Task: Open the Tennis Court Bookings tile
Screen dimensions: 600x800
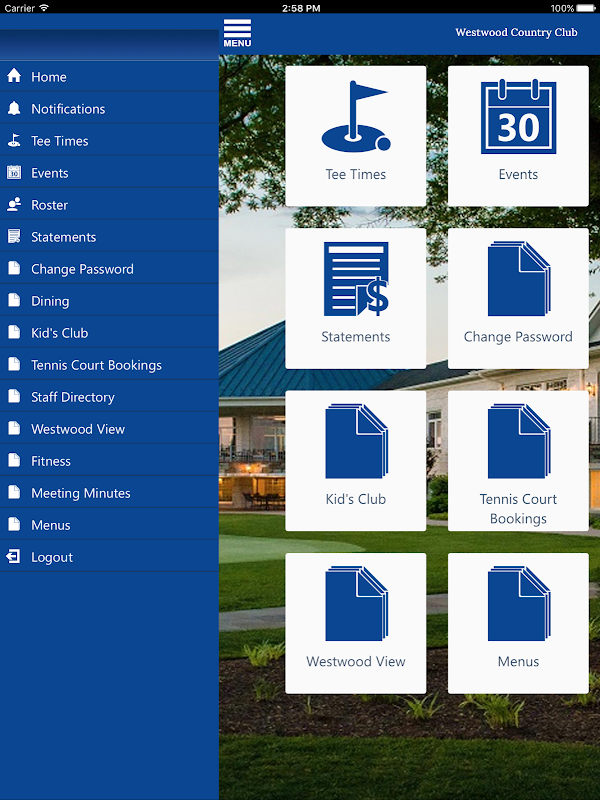Action: [518, 461]
